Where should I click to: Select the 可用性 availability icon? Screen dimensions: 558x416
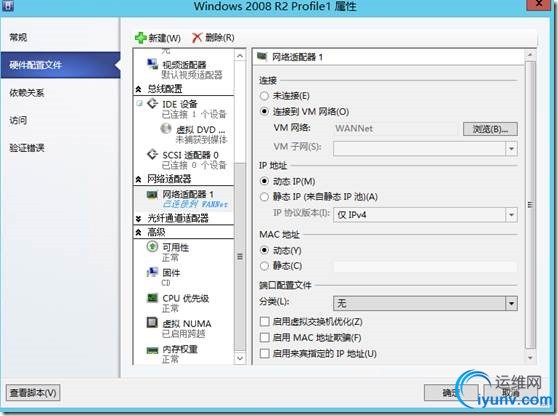152,247
